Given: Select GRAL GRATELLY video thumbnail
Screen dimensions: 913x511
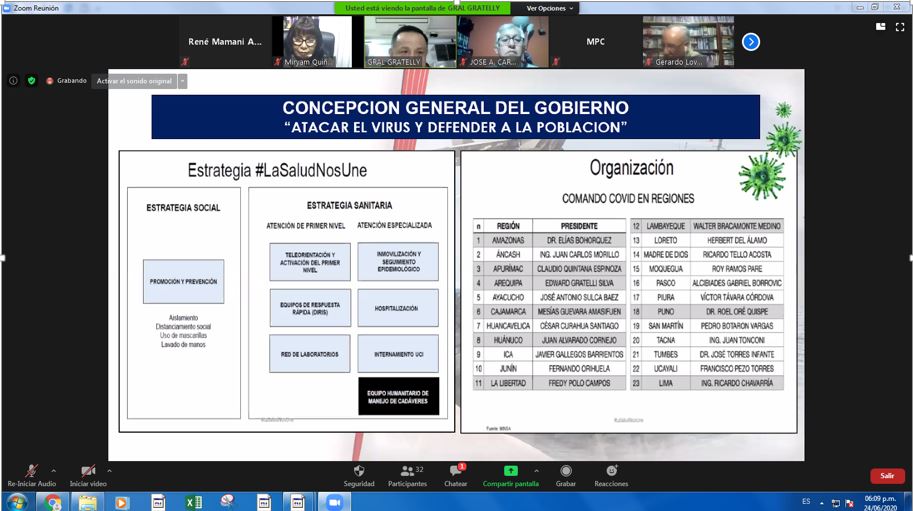Looking at the screenshot, I should (x=396, y=42).
